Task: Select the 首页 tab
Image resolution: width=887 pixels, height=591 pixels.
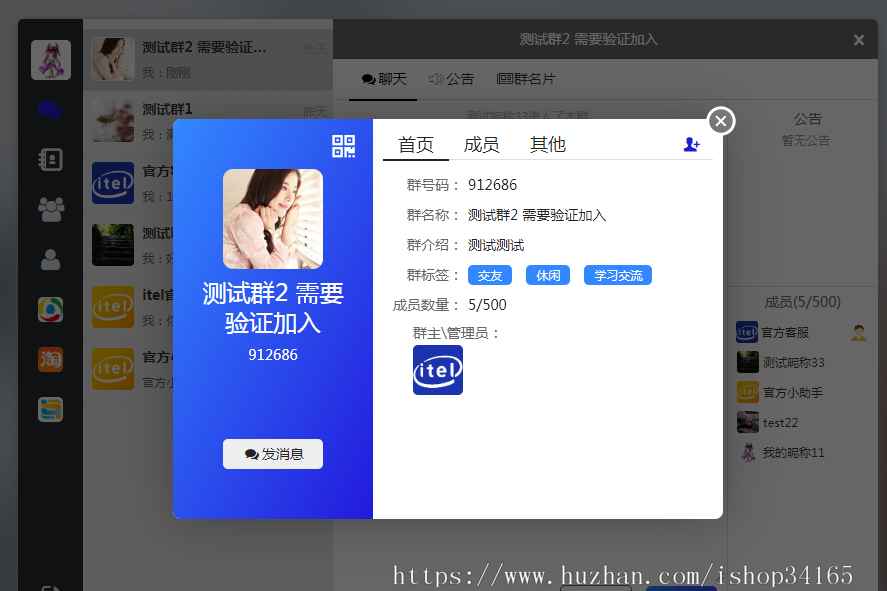Action: pos(416,145)
